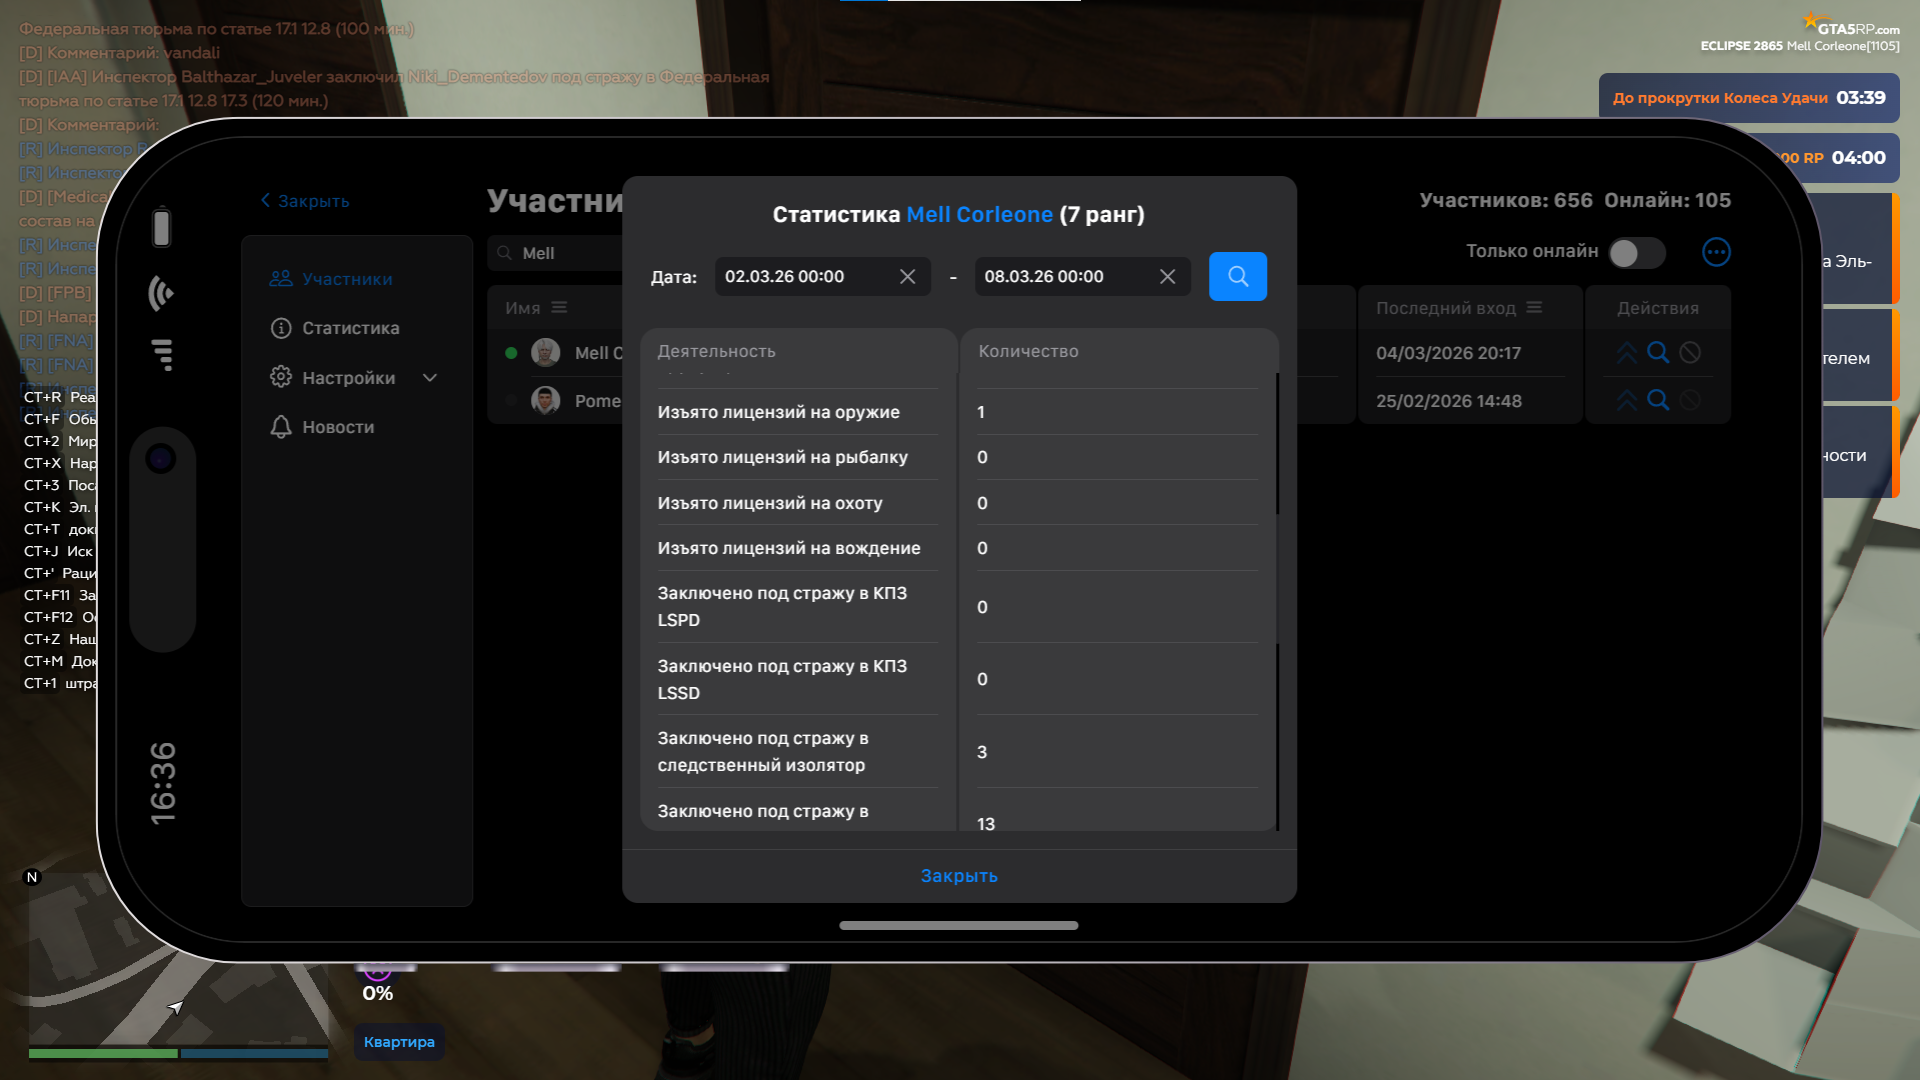
Task: Open the three-dots options menu icon
Action: pyautogui.click(x=1716, y=252)
